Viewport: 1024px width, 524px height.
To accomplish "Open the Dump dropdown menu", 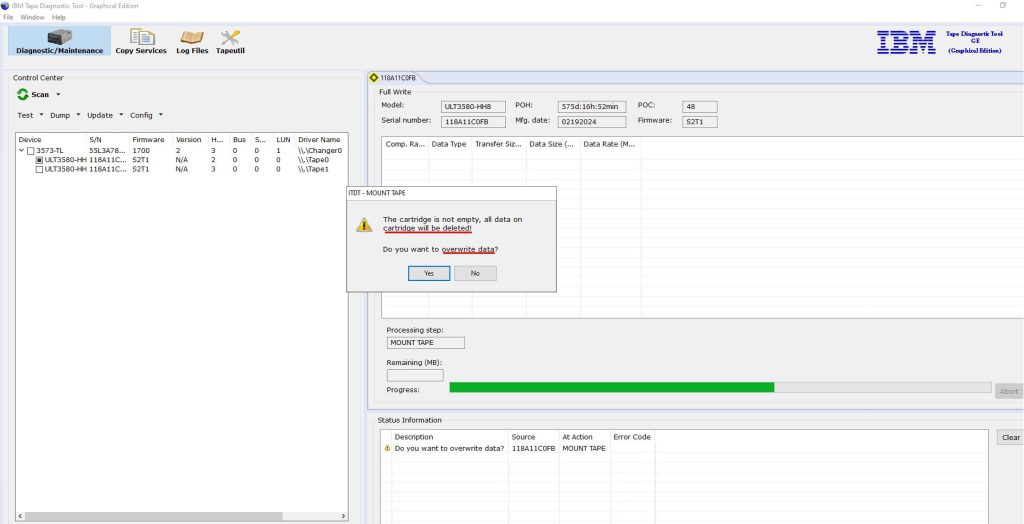I will click(x=65, y=115).
